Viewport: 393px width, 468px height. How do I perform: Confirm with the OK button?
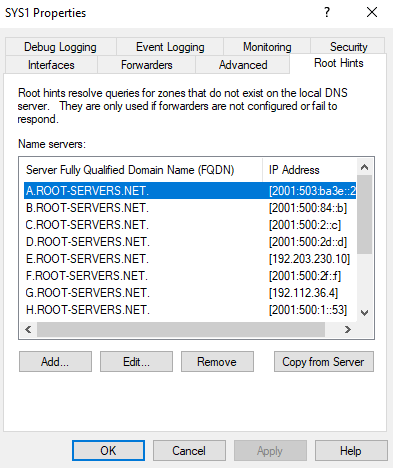pos(108,451)
